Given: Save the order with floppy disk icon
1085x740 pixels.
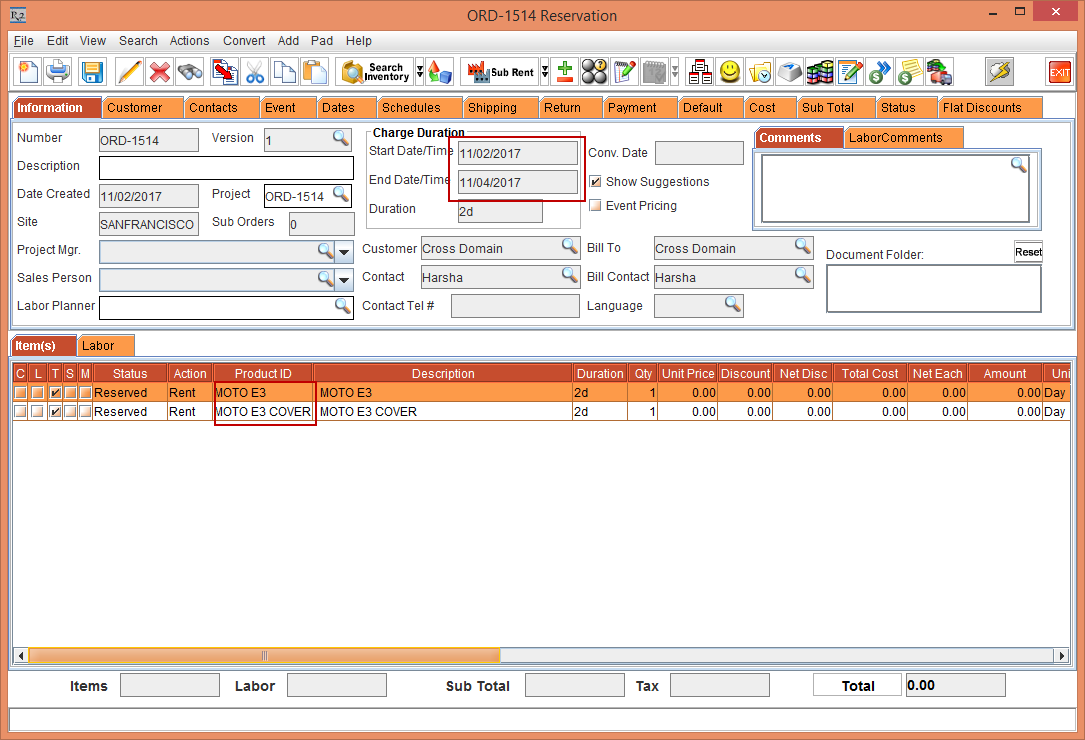Looking at the screenshot, I should coord(92,71).
